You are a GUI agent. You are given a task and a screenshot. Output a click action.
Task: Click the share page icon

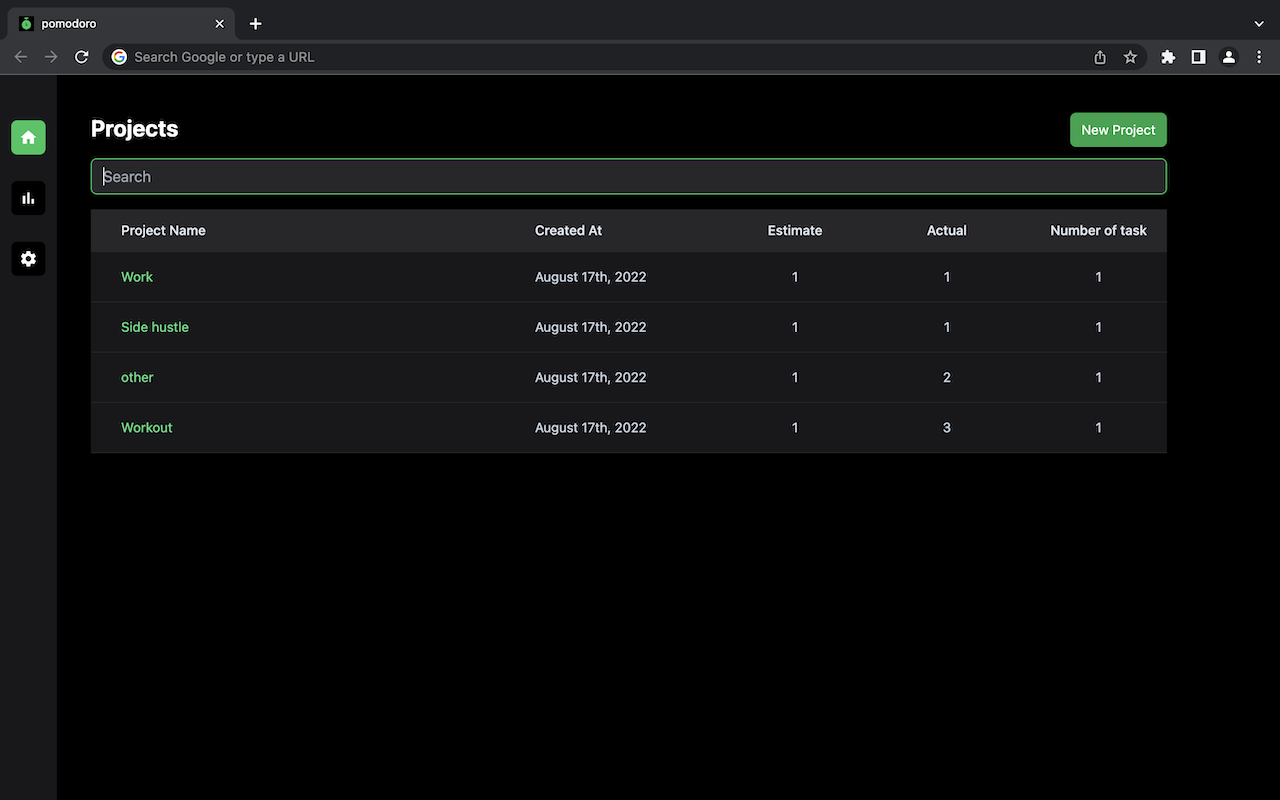point(1100,57)
